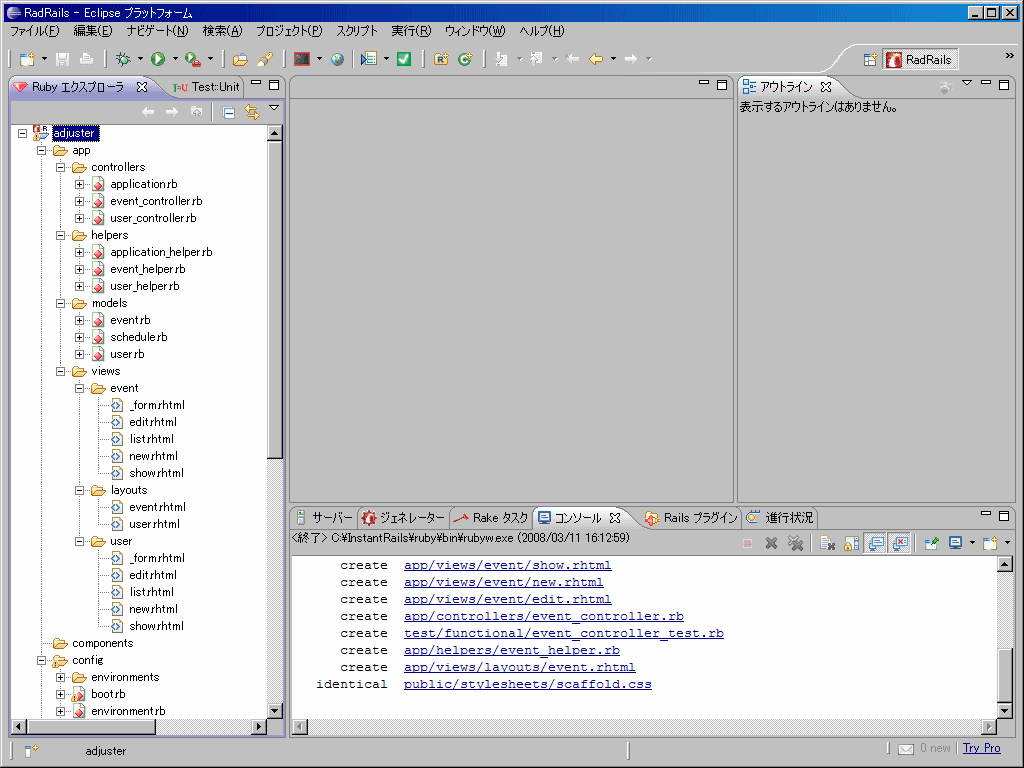This screenshot has width=1024, height=768.
Task: Open the 編集(E) menu
Action: coord(93,31)
